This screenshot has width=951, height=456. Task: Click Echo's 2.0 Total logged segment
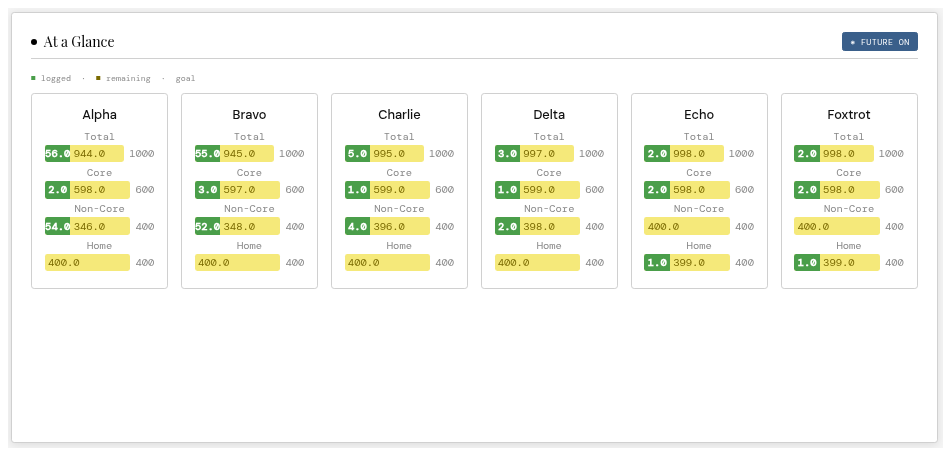click(x=657, y=153)
